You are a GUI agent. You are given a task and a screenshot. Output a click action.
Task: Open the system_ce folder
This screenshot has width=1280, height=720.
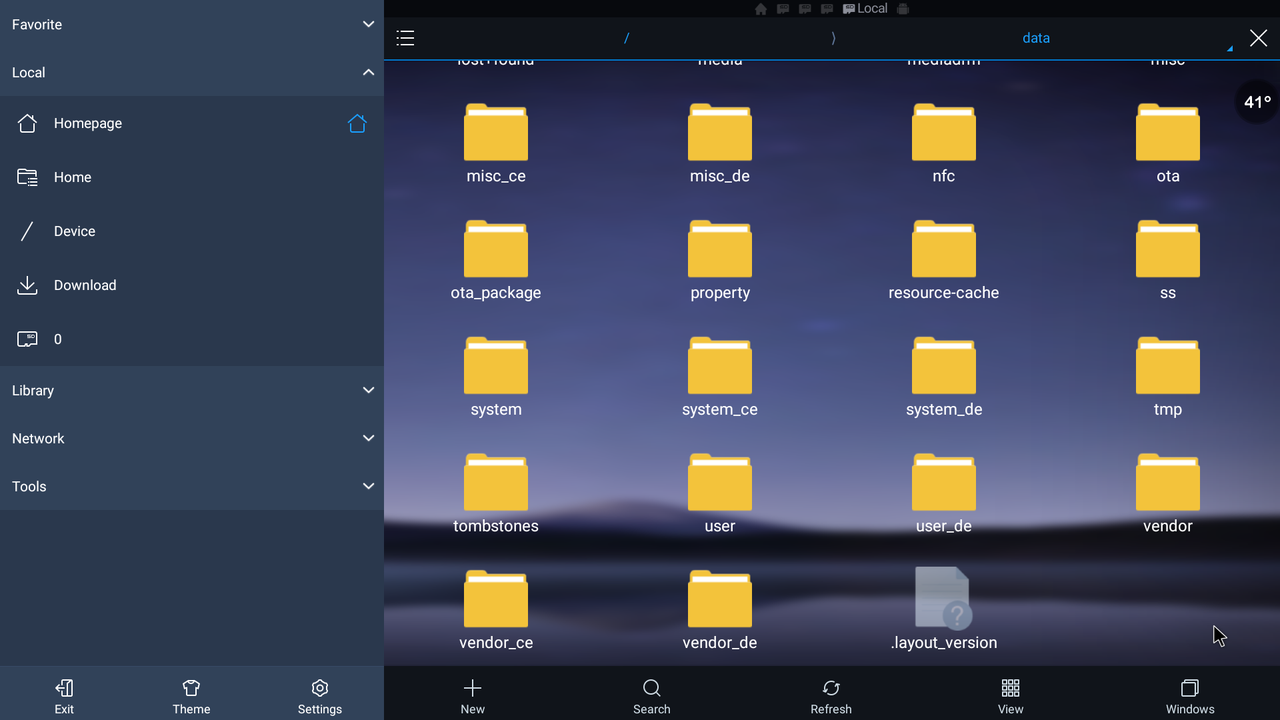point(720,377)
